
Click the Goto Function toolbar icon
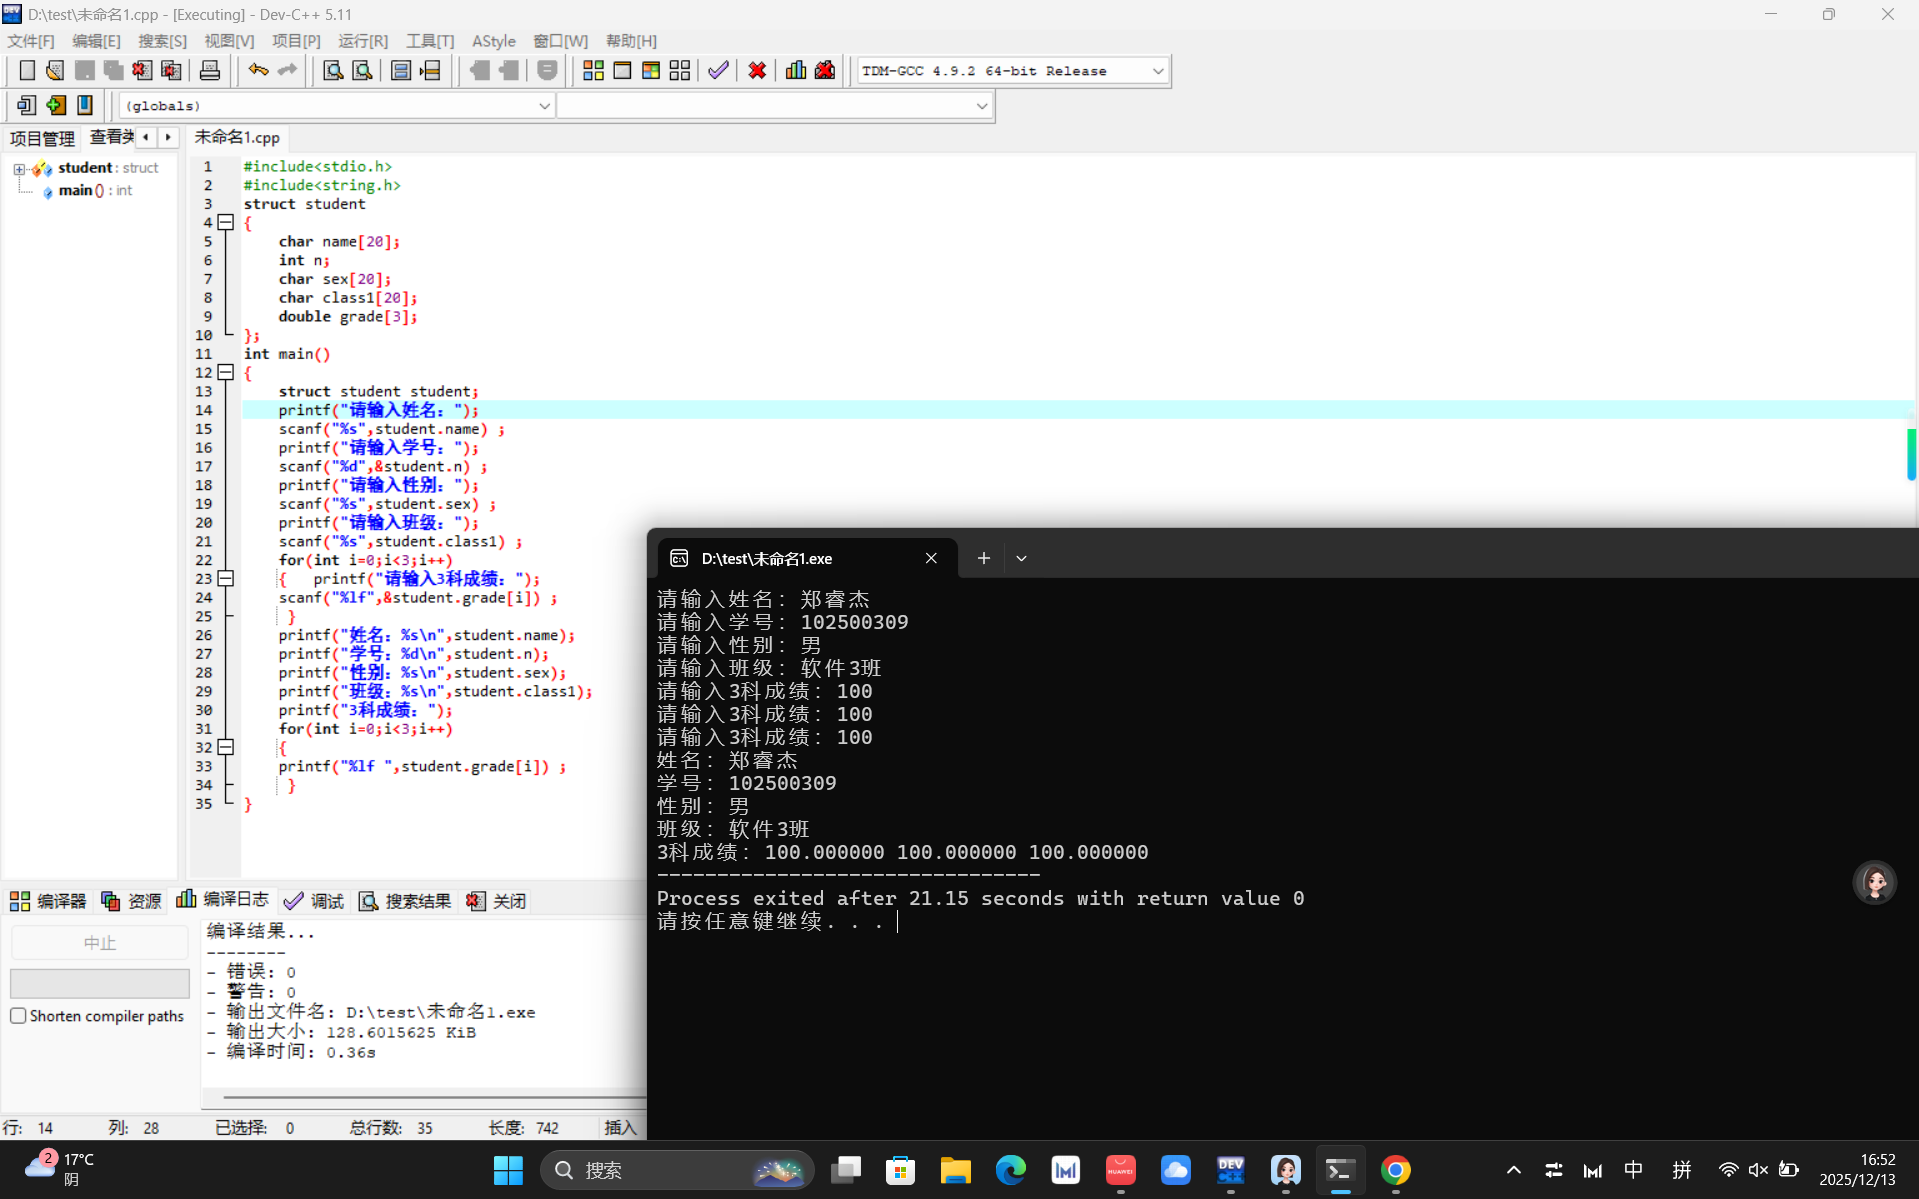(x=401, y=70)
